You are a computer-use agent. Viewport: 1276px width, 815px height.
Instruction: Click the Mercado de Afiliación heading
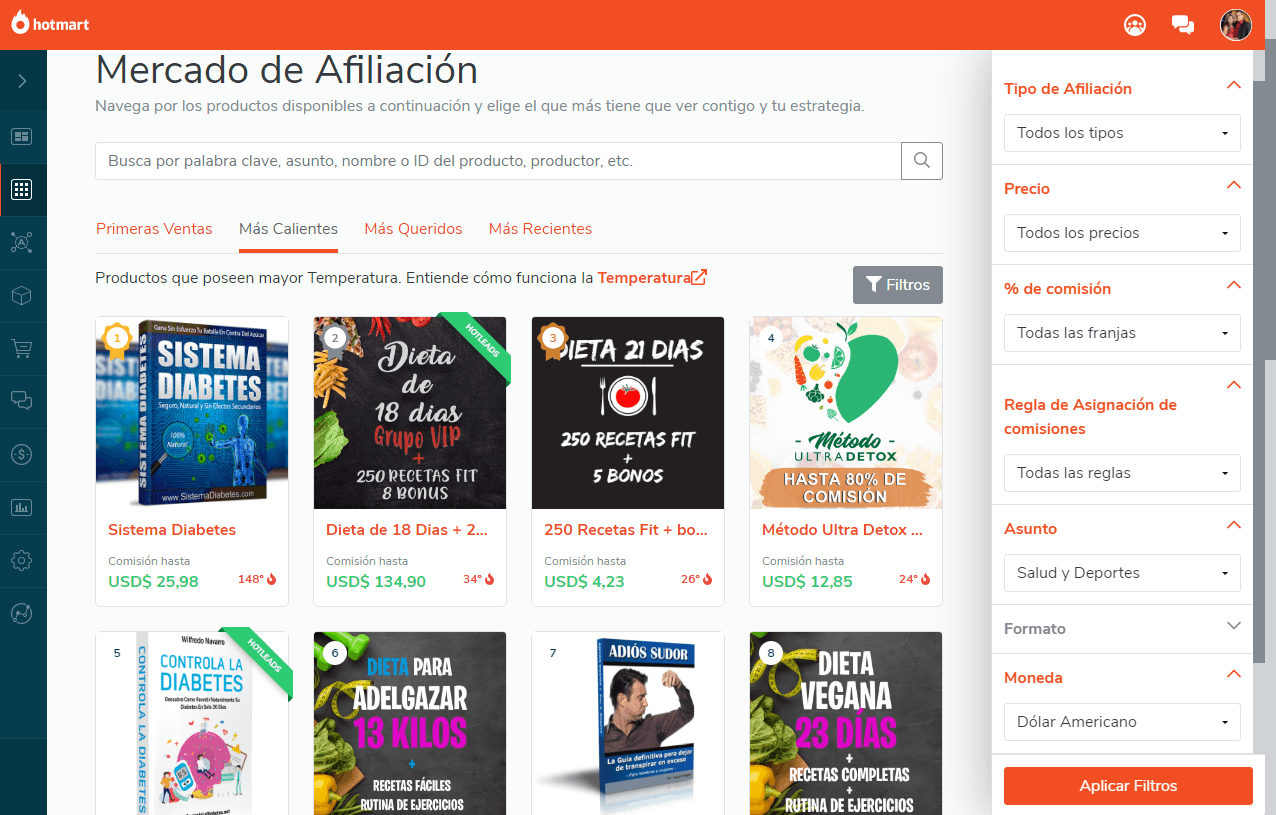pyautogui.click(x=286, y=70)
